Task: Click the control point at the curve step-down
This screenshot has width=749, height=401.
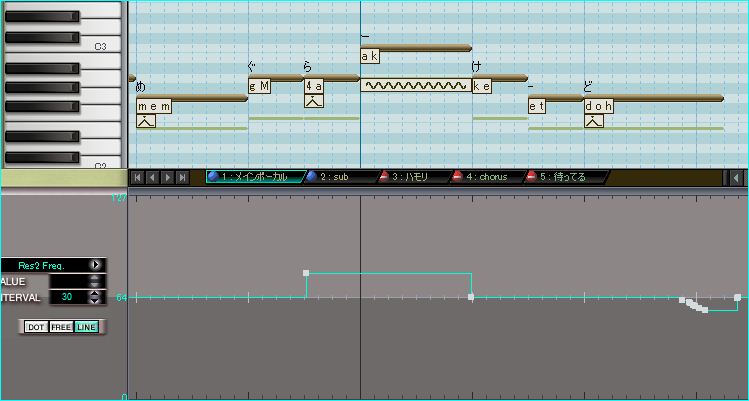Action: point(471,297)
